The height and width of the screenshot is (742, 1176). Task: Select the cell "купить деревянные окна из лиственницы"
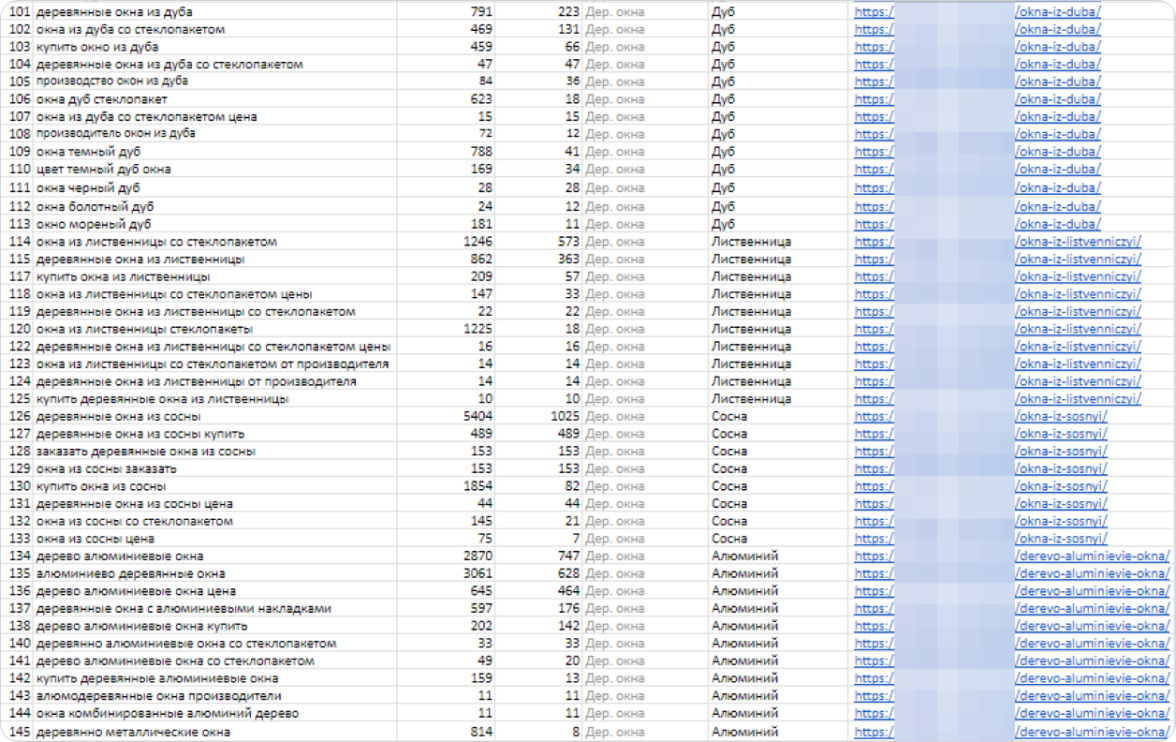163,399
